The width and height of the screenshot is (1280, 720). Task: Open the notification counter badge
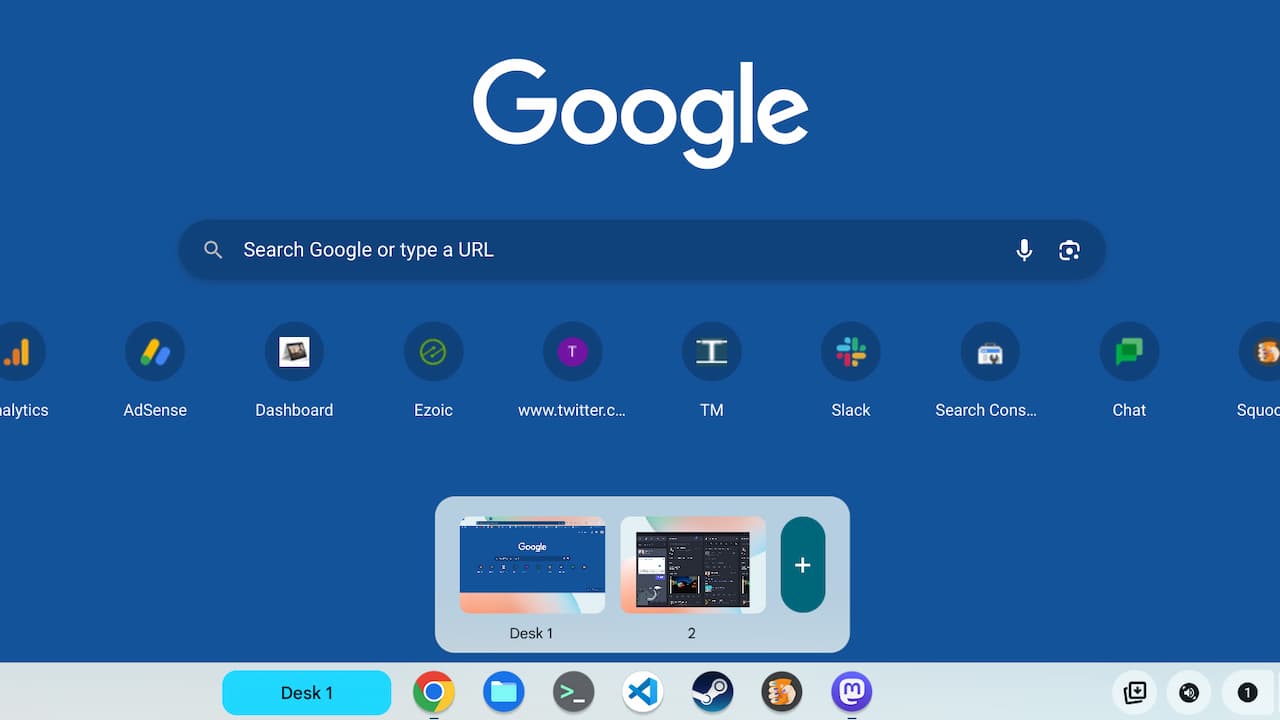(1247, 692)
